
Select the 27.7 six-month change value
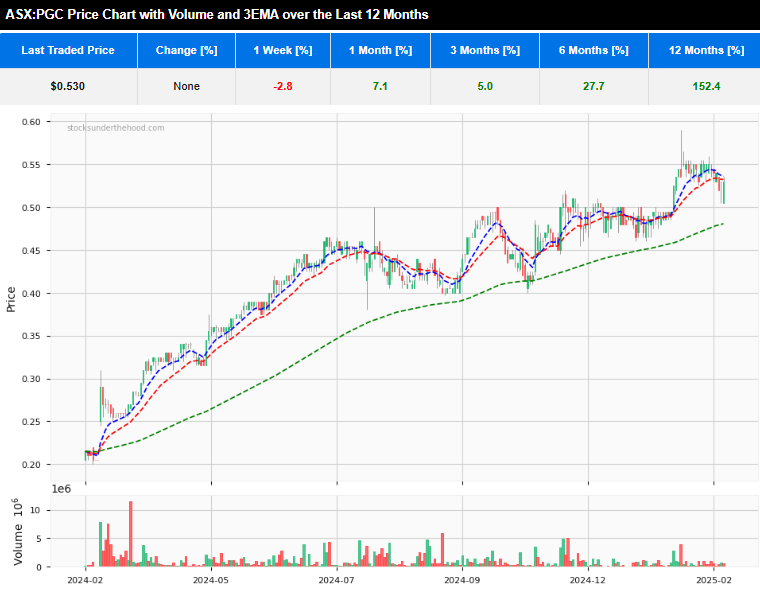(594, 86)
